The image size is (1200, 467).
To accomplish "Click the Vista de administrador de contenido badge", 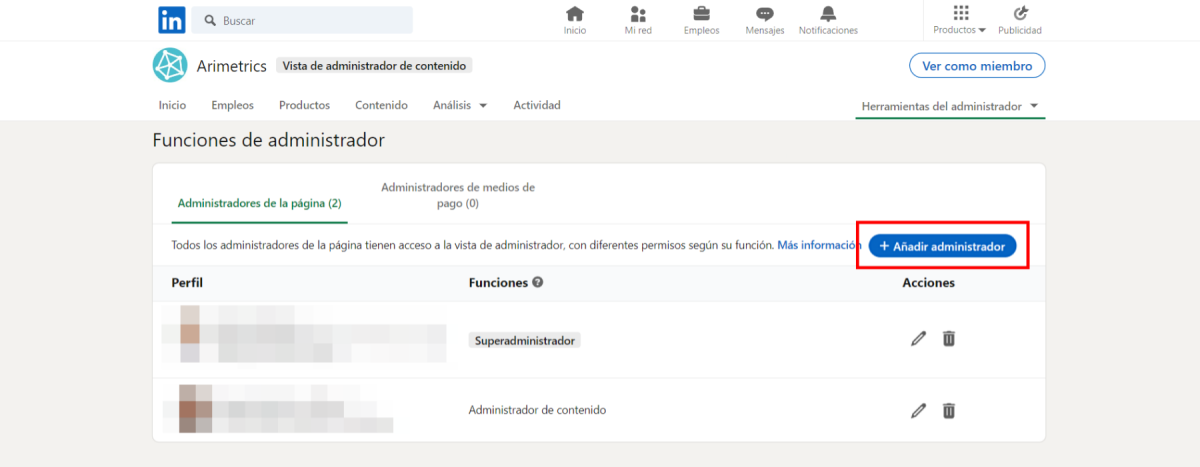I will [x=375, y=66].
